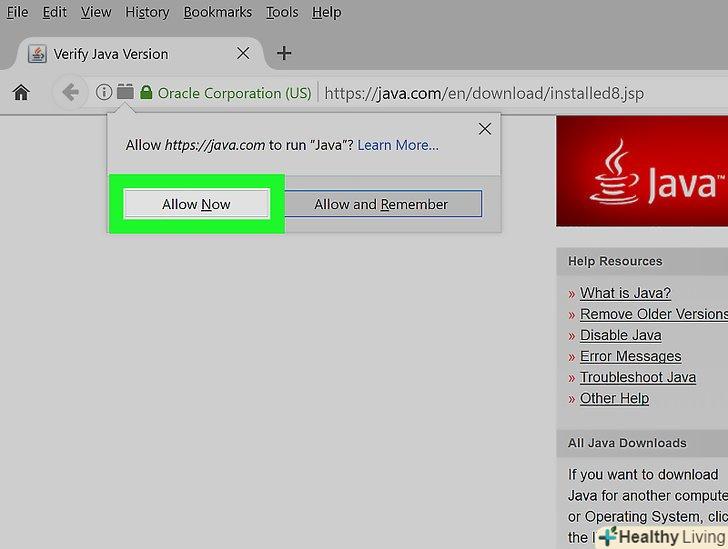Close the Verify Java Version tab
728x549 pixels.
click(243, 53)
